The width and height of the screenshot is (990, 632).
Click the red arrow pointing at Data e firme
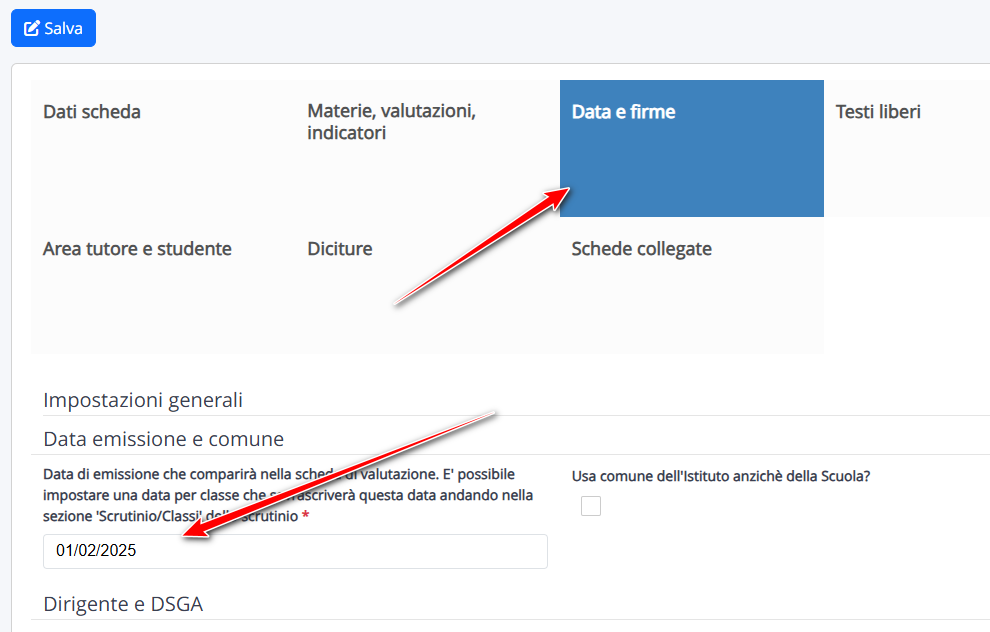[x=482, y=246]
